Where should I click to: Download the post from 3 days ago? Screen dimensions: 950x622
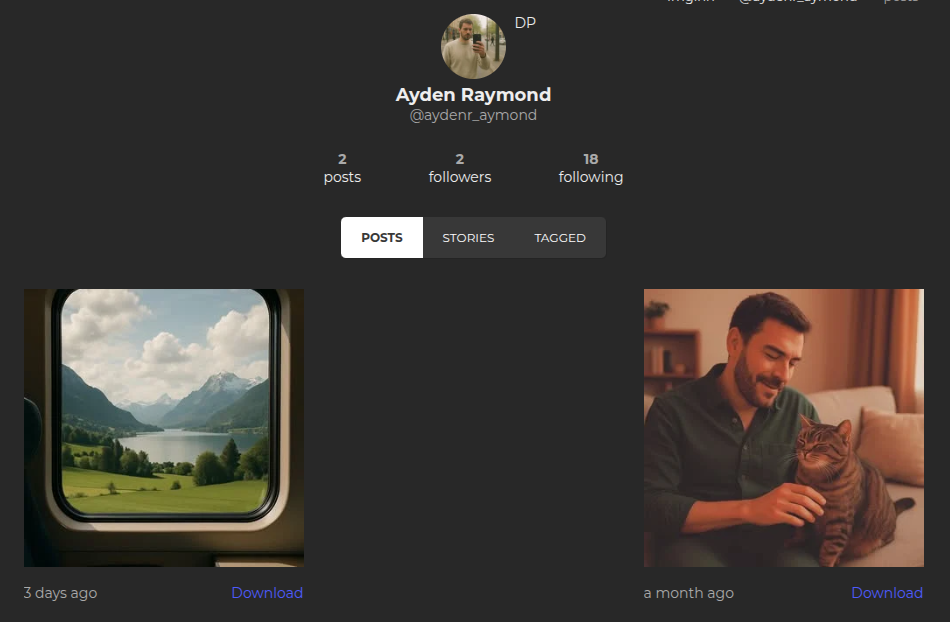[267, 593]
